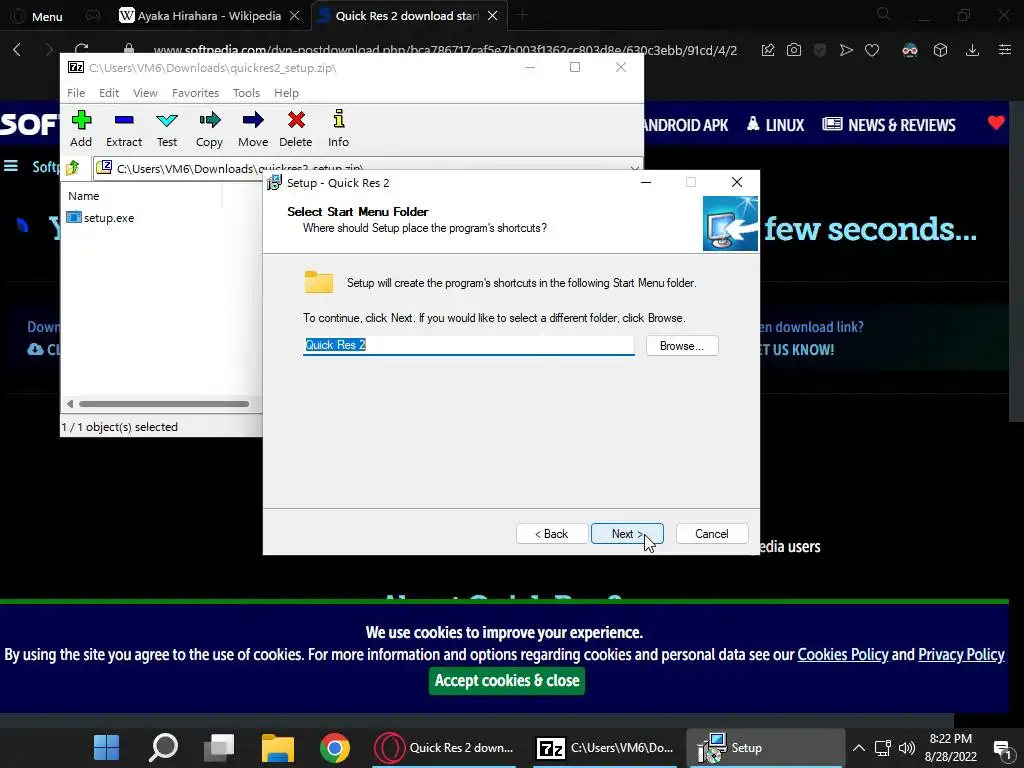The image size is (1024, 768).
Task: Close the Quick Res 2 download tab
Action: (492, 16)
